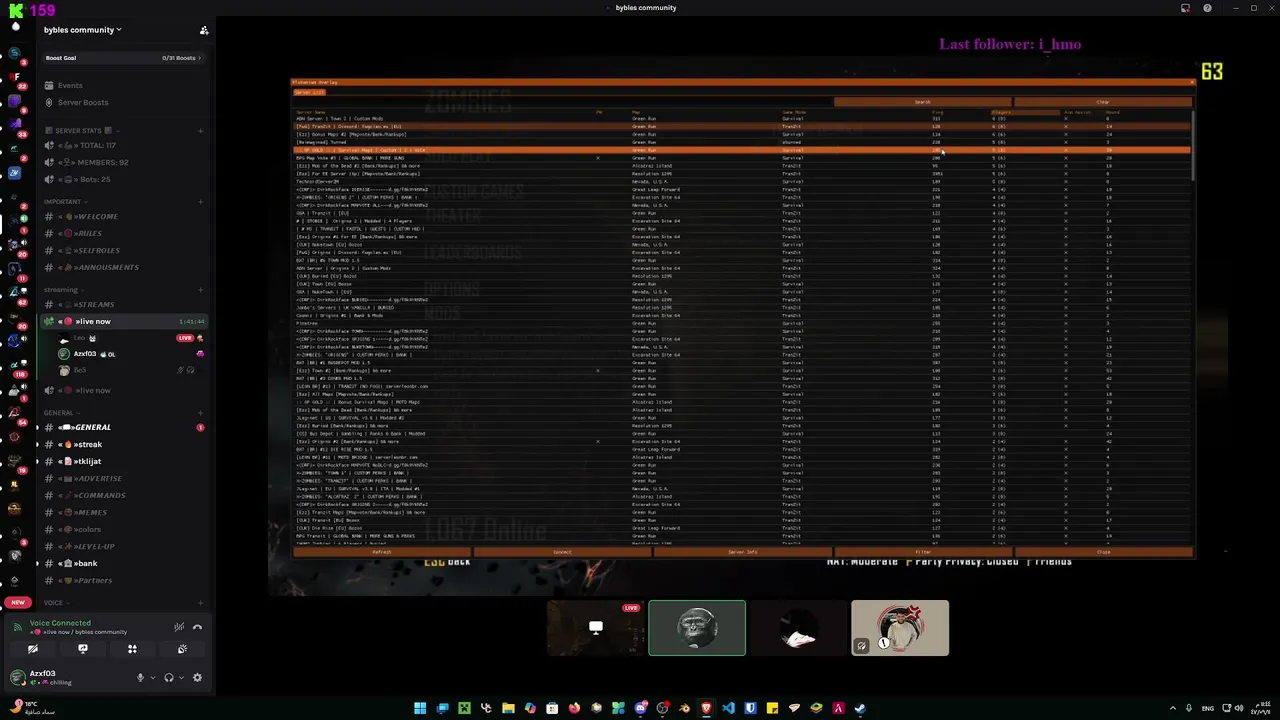This screenshot has width=1280, height=720.
Task: Open the ADVERTISE text channel
Action: [124, 478]
